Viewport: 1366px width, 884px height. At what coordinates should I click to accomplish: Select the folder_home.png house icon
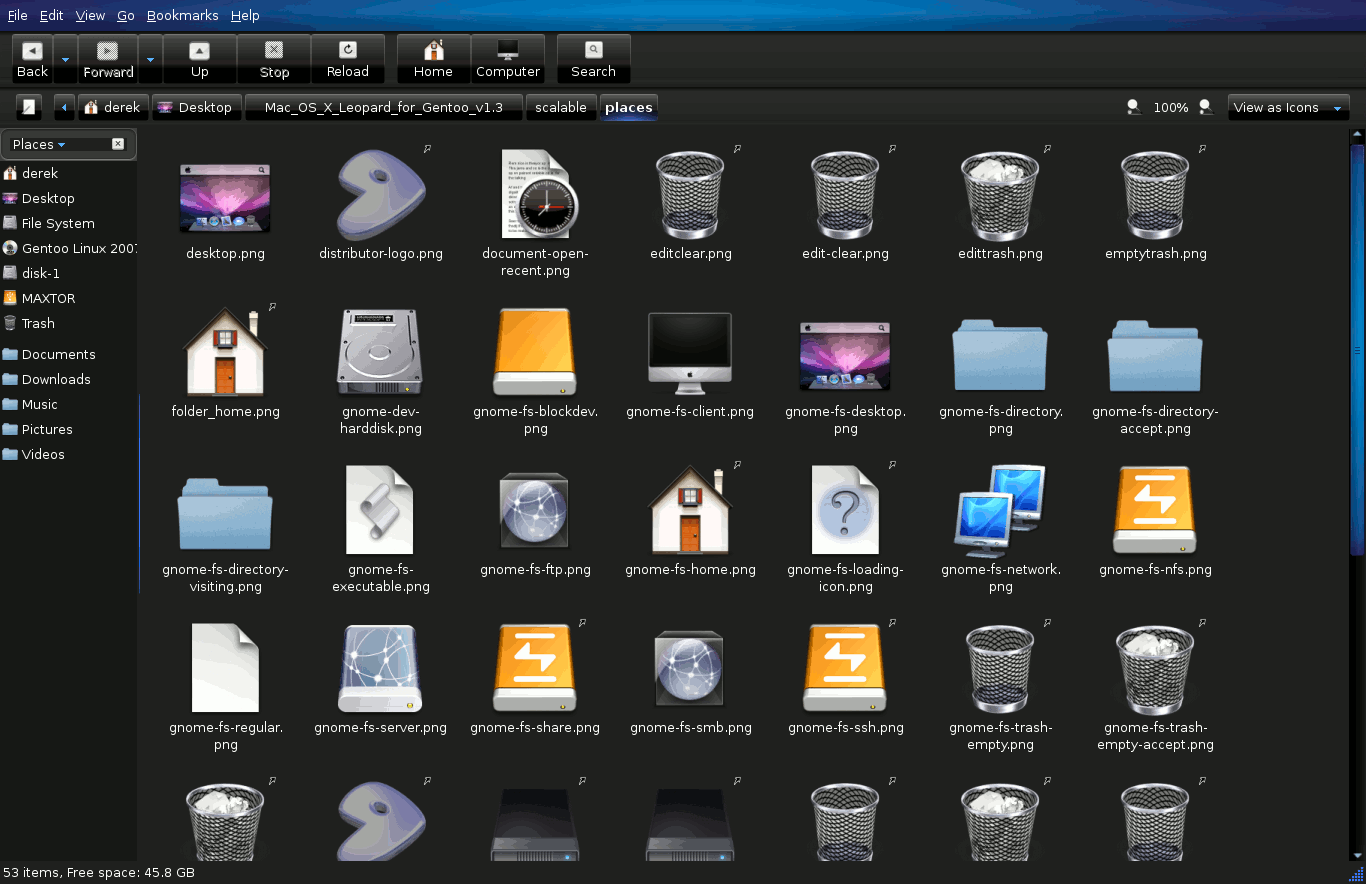[x=226, y=351]
